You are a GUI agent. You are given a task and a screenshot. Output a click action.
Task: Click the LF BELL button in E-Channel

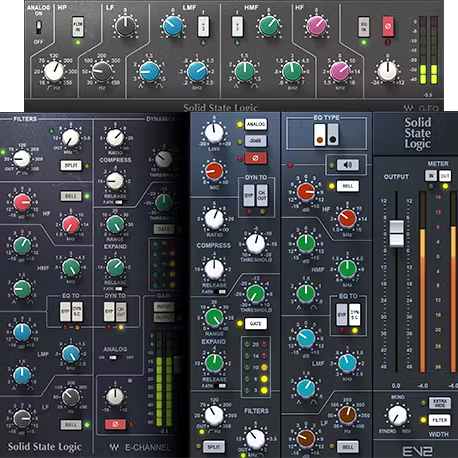point(71,425)
